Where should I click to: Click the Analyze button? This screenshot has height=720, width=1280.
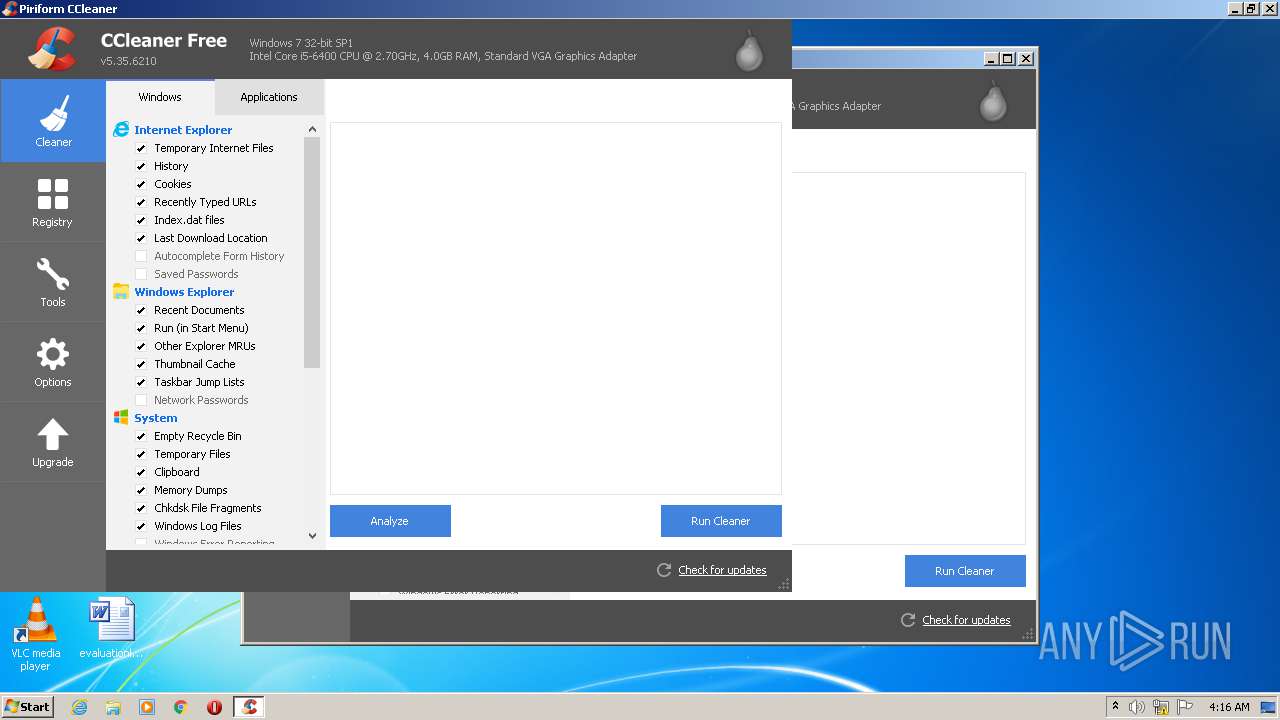pyautogui.click(x=390, y=521)
